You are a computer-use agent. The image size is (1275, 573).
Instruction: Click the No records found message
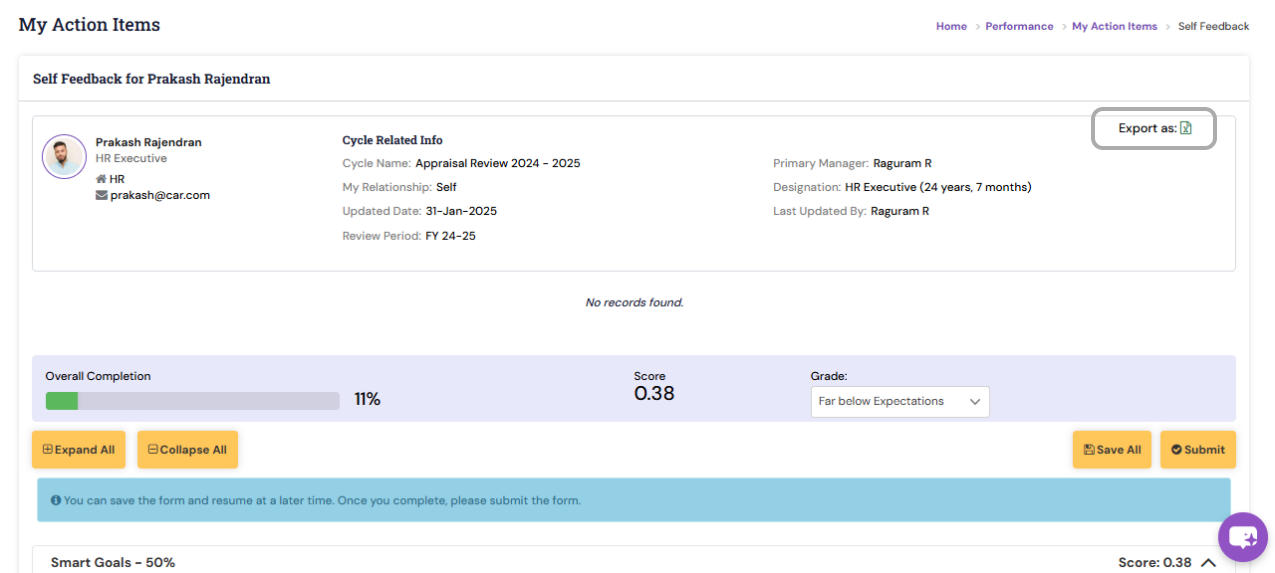[634, 302]
